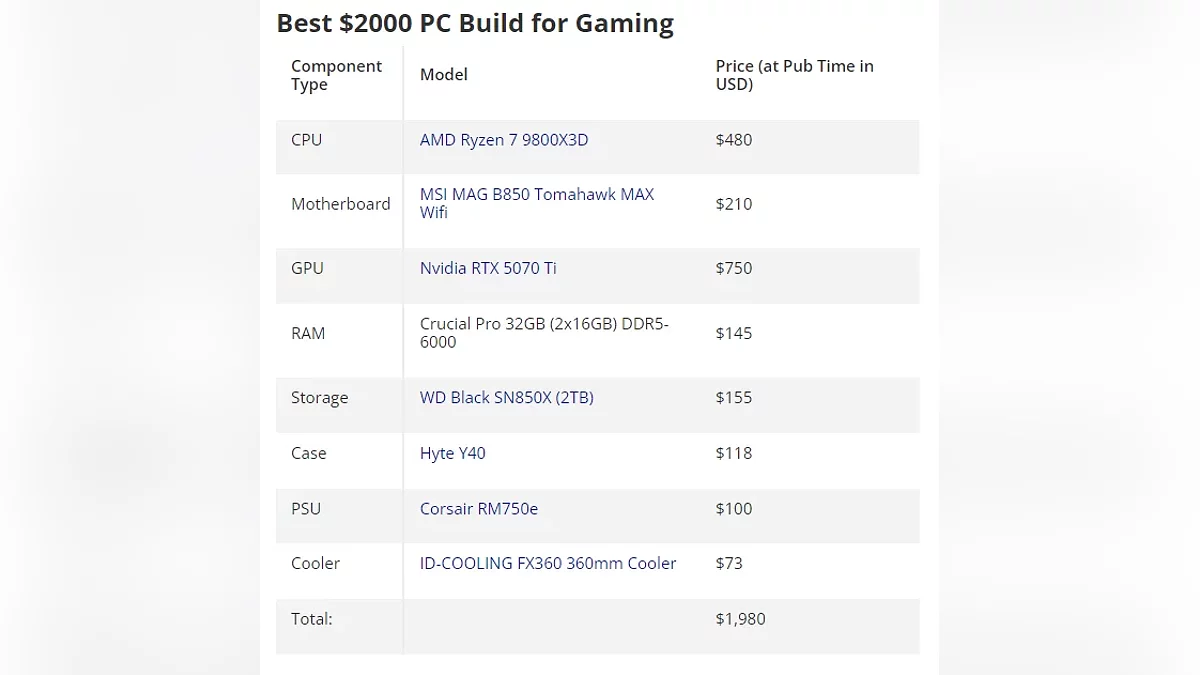Click the $480 CPU price cell
The image size is (1200, 675).
tap(734, 140)
